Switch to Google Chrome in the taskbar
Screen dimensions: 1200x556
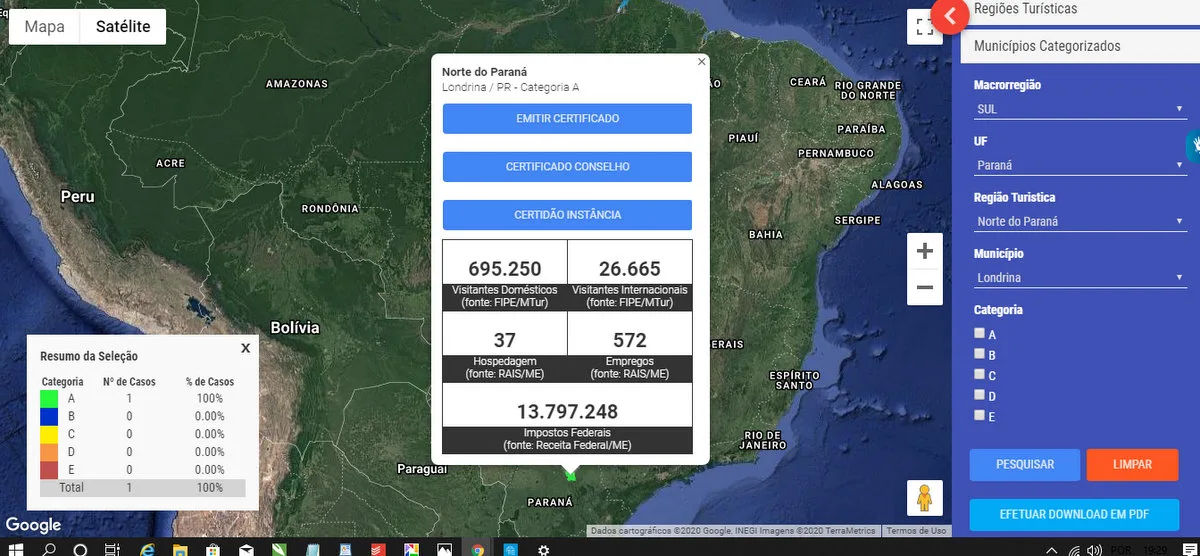coord(478,549)
